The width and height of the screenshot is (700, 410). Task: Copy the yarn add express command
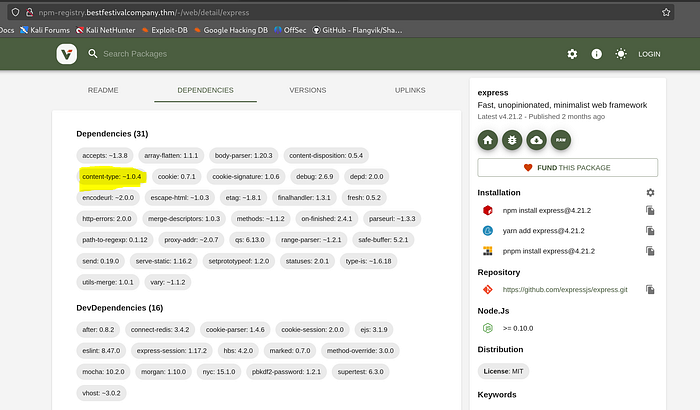[x=650, y=231]
